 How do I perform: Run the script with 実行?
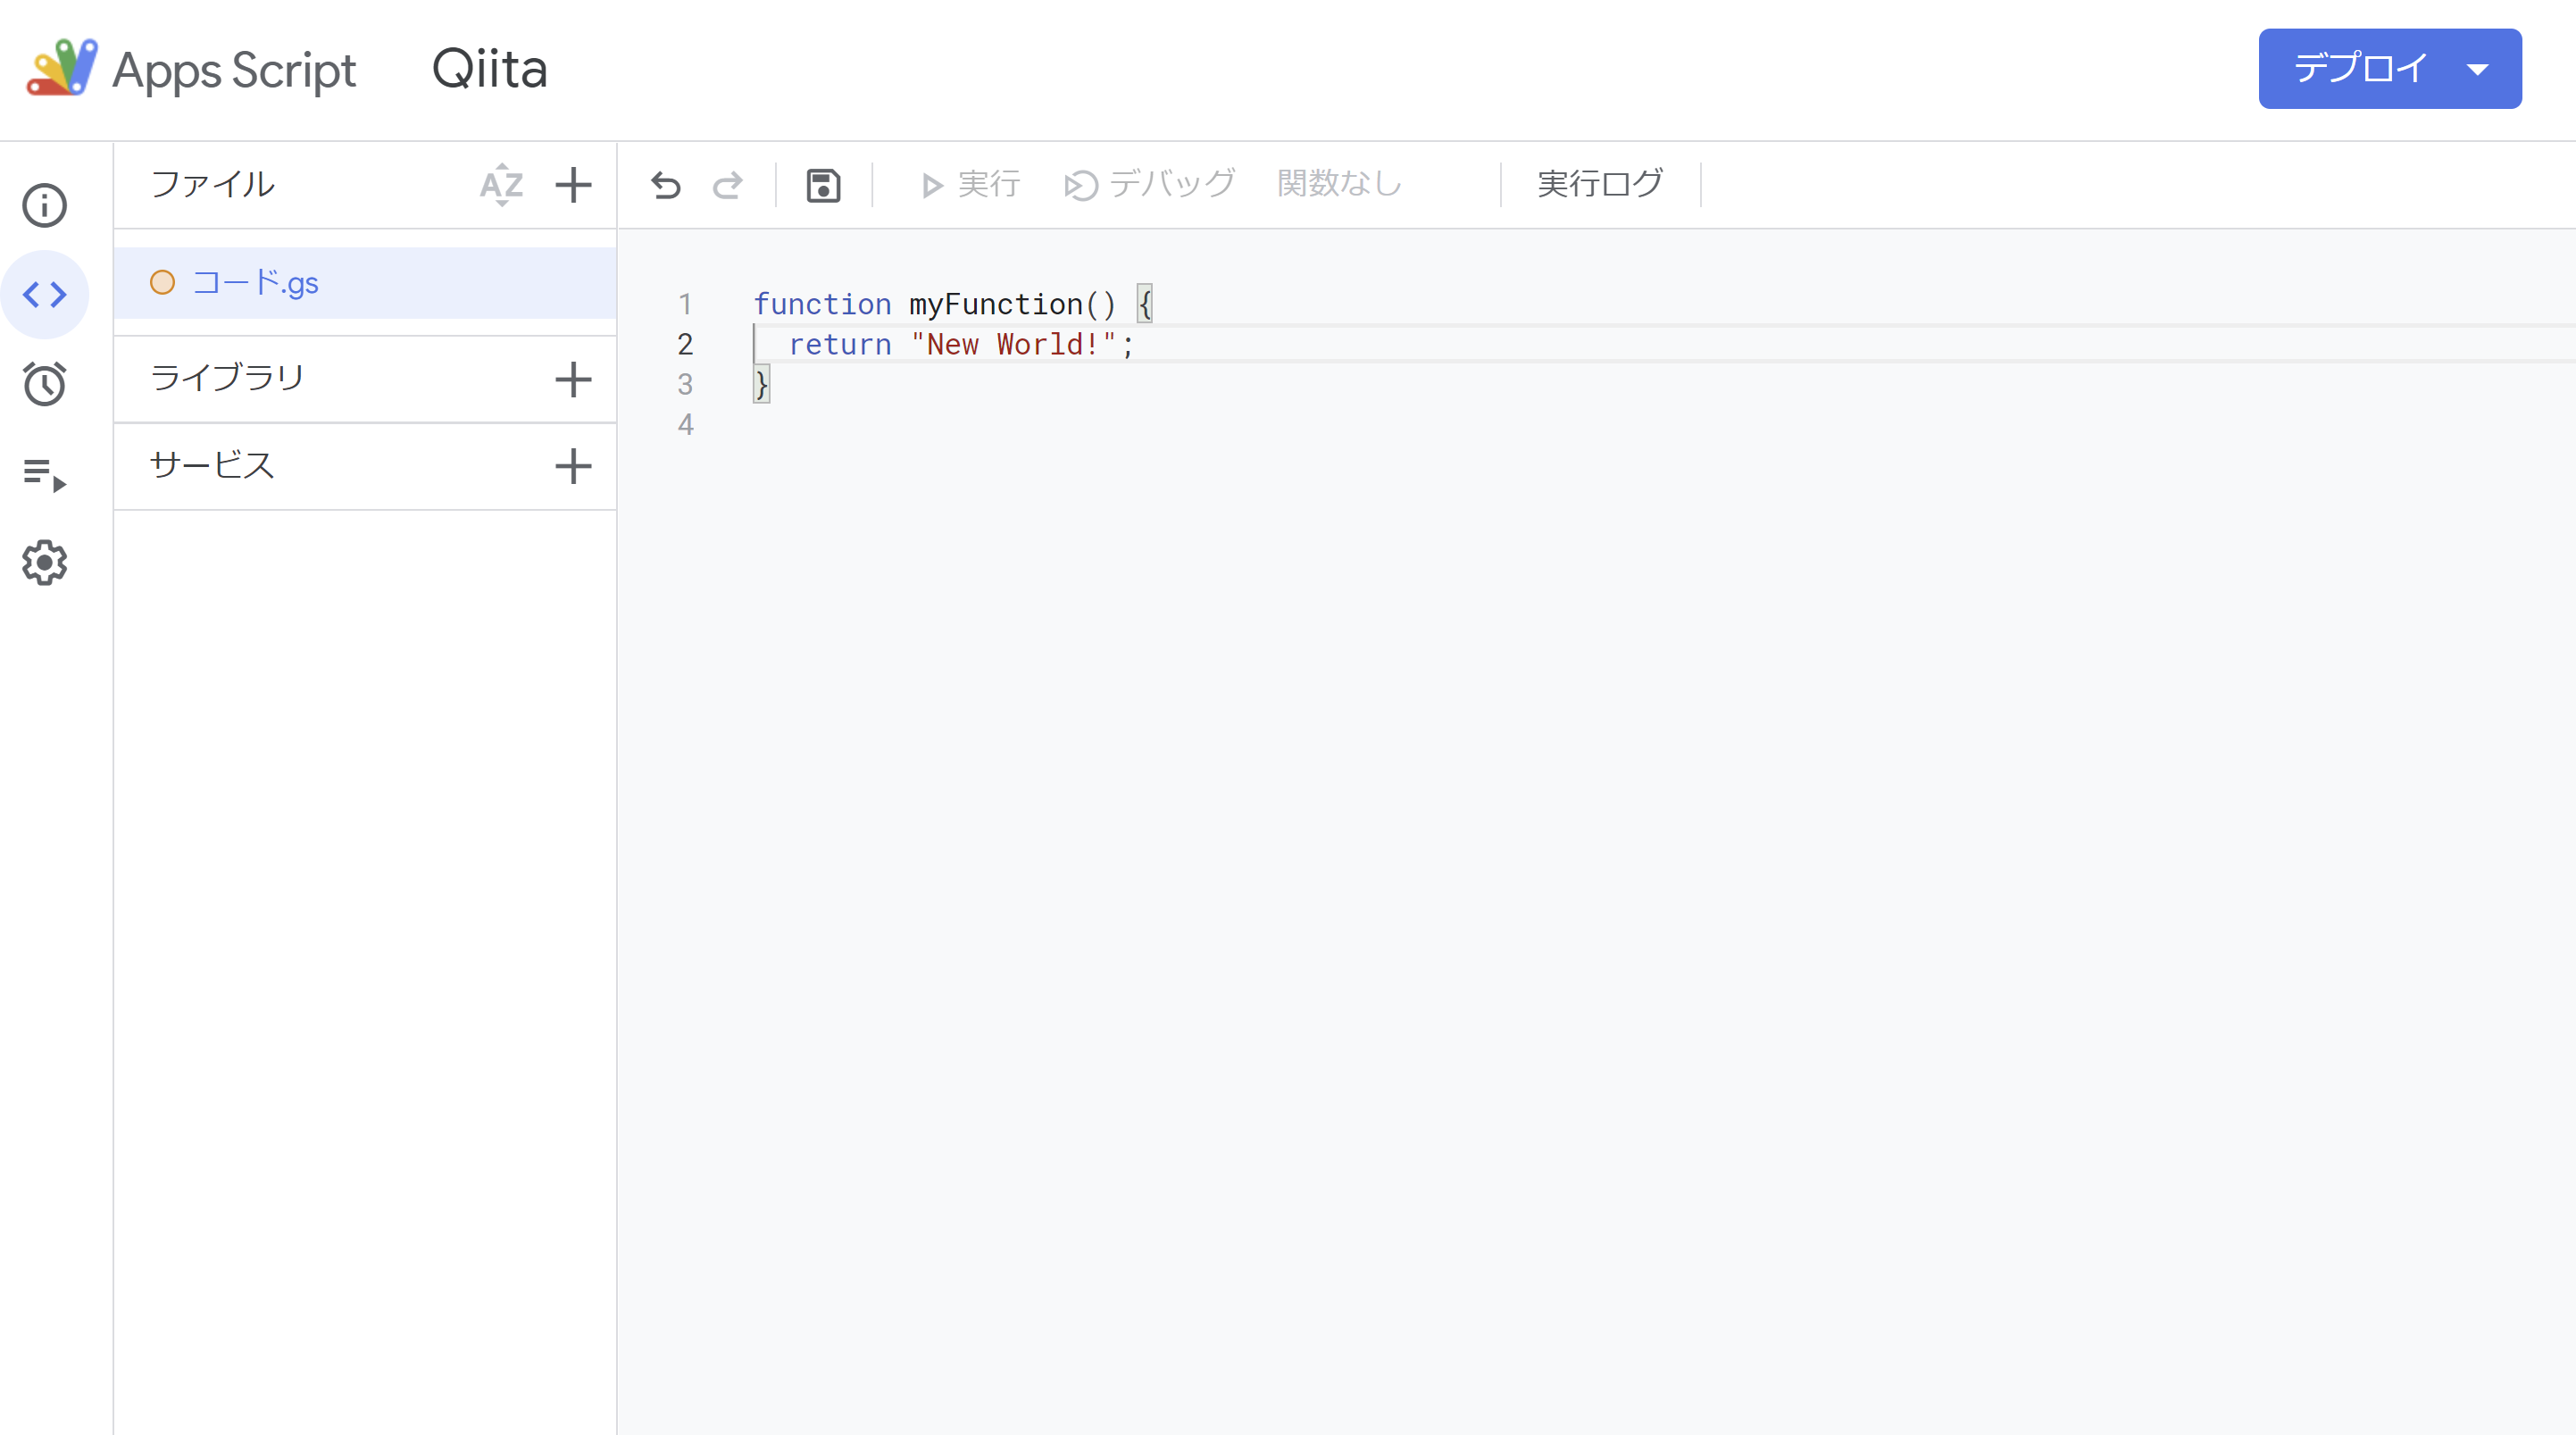[968, 184]
